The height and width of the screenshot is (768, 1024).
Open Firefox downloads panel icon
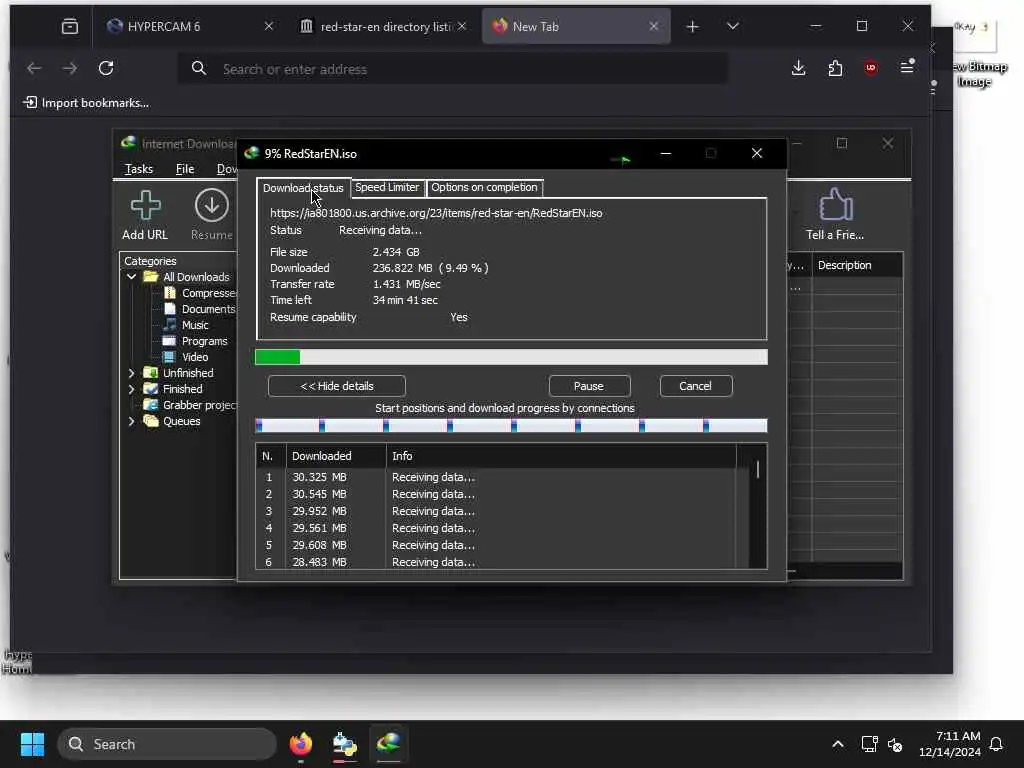point(798,68)
